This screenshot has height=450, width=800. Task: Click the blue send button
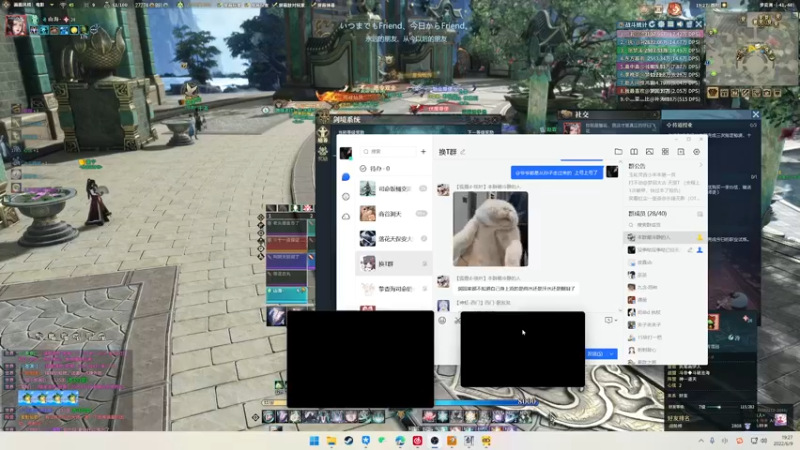[596, 354]
